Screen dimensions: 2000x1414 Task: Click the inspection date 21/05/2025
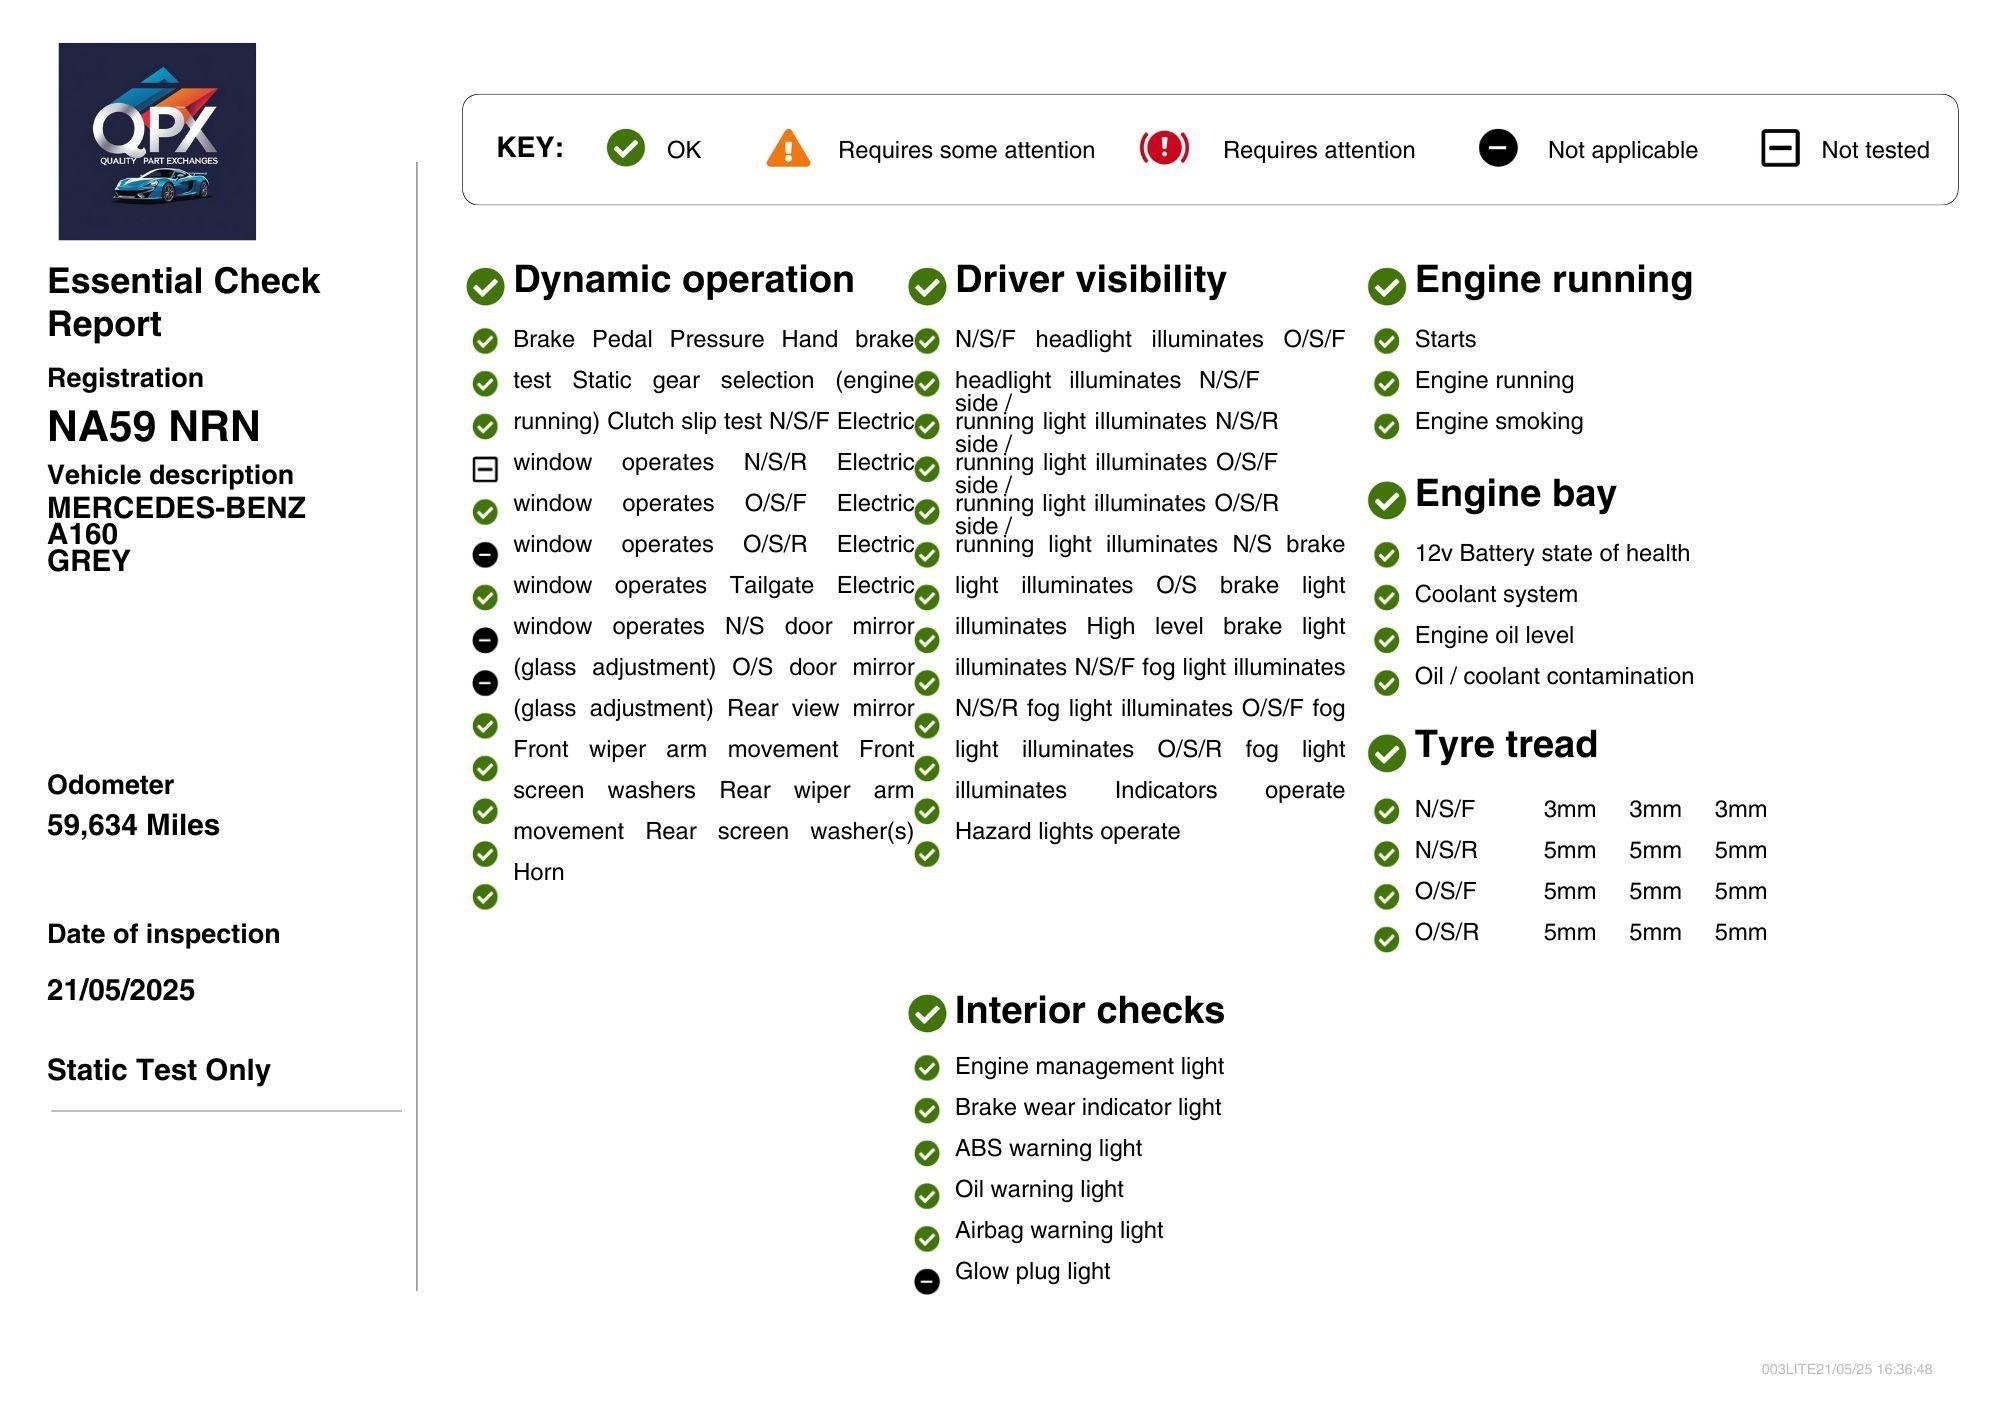coord(121,990)
